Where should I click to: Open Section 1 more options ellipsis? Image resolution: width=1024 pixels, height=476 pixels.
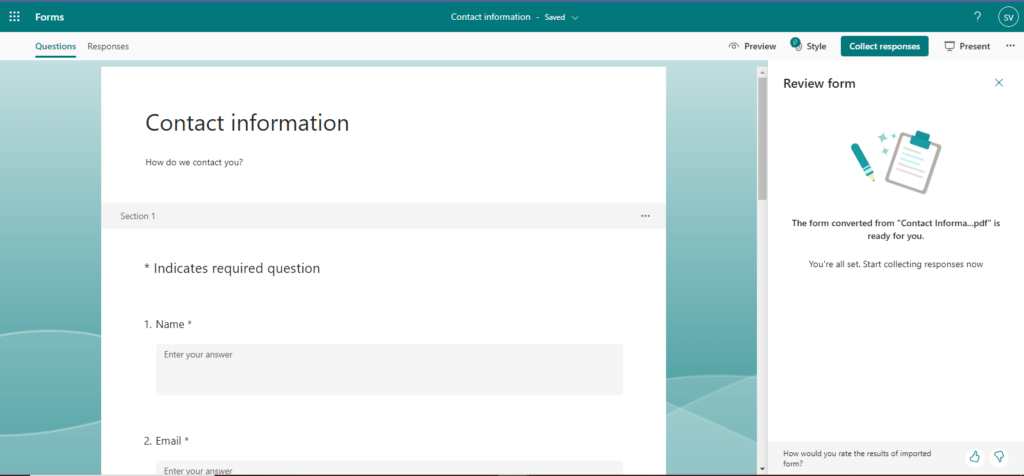point(645,216)
